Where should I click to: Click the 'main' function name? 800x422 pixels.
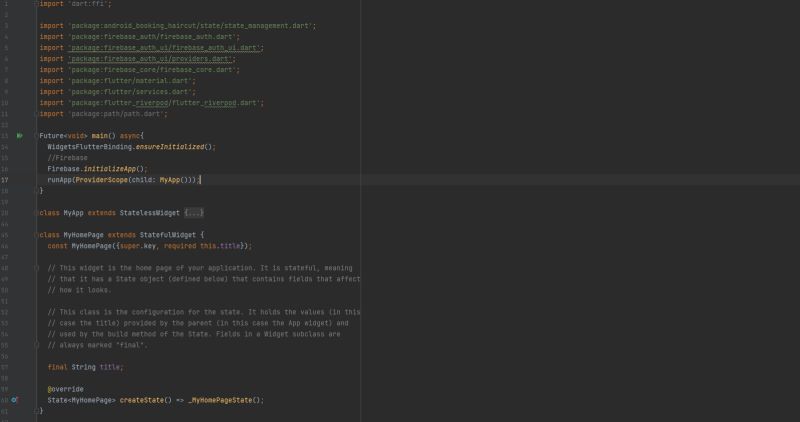[x=99, y=136]
